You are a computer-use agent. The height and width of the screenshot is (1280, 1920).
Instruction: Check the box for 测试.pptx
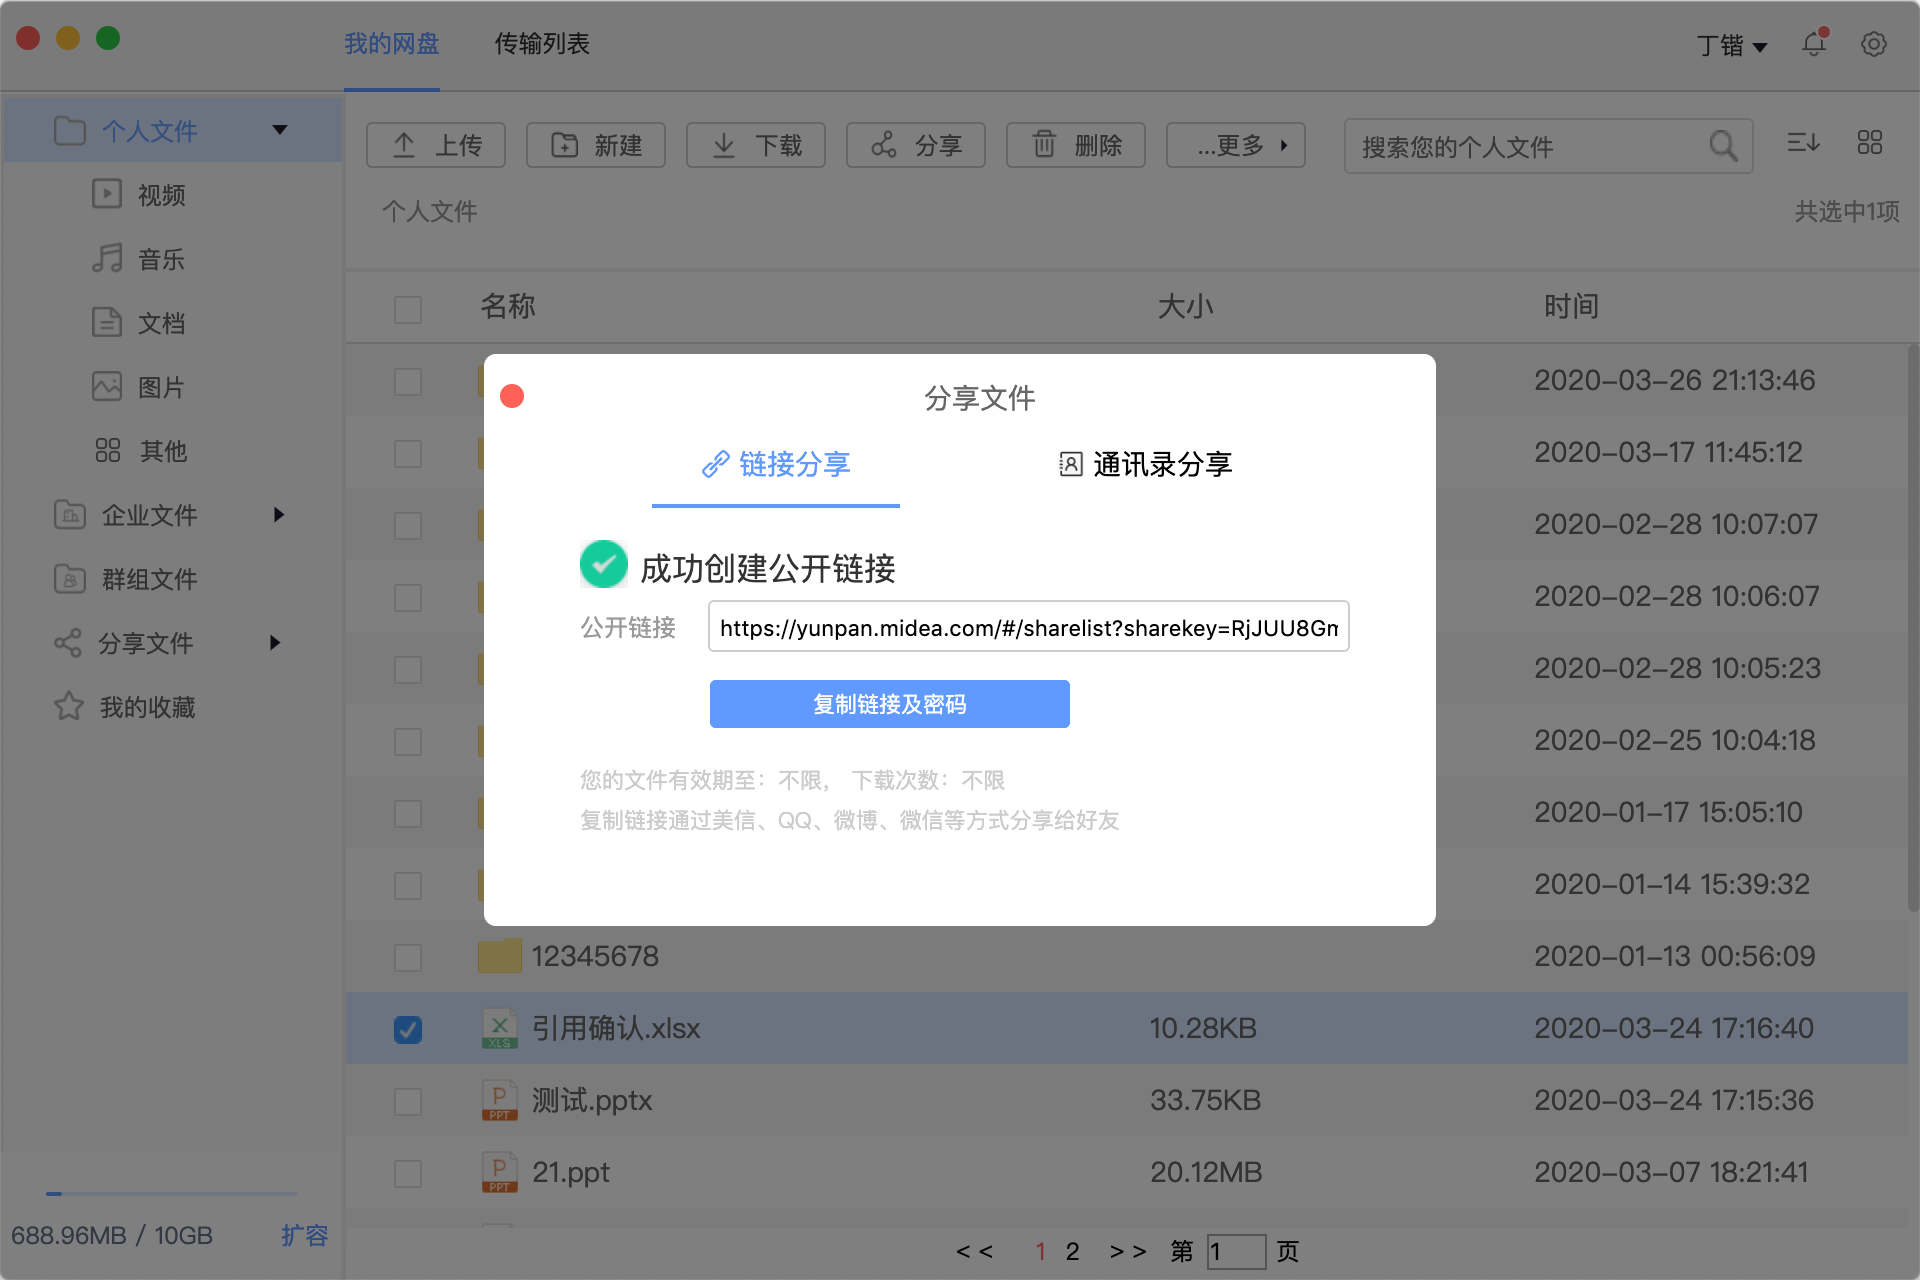(x=408, y=1101)
